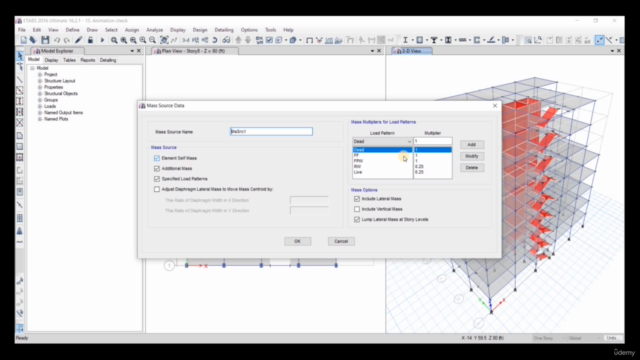The width and height of the screenshot is (640, 360).
Task: Toggle Specified Load Patterns checkbox
Action: [157, 179]
